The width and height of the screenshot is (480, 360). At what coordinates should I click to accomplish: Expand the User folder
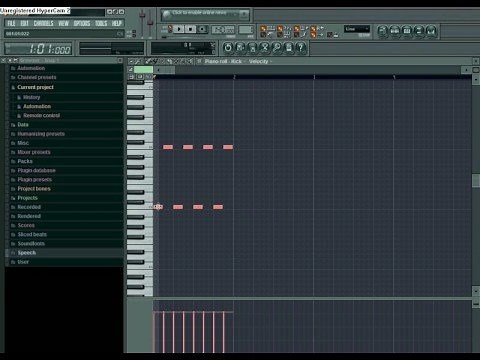point(23,262)
